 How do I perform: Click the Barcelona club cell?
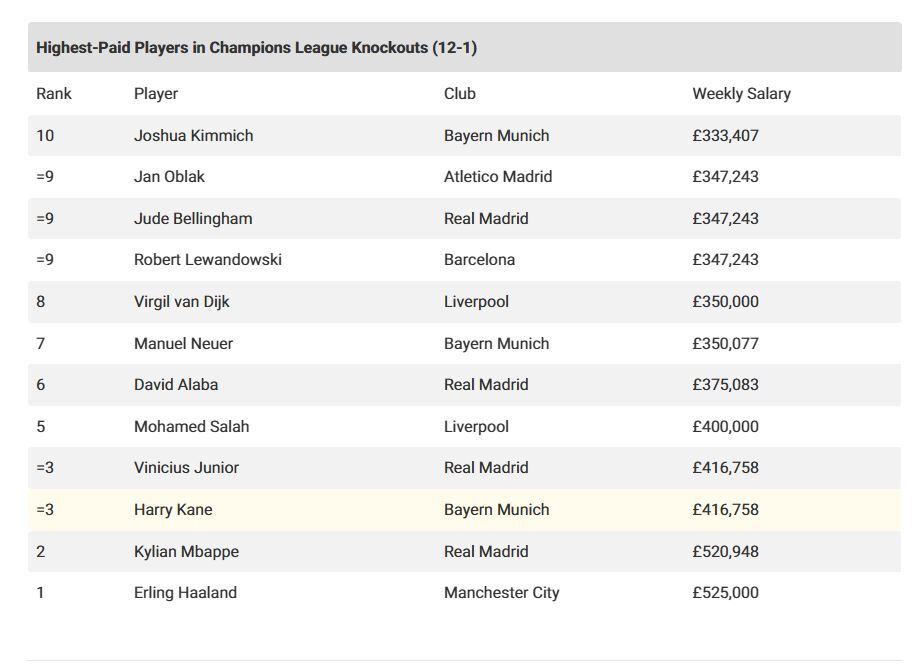479,260
